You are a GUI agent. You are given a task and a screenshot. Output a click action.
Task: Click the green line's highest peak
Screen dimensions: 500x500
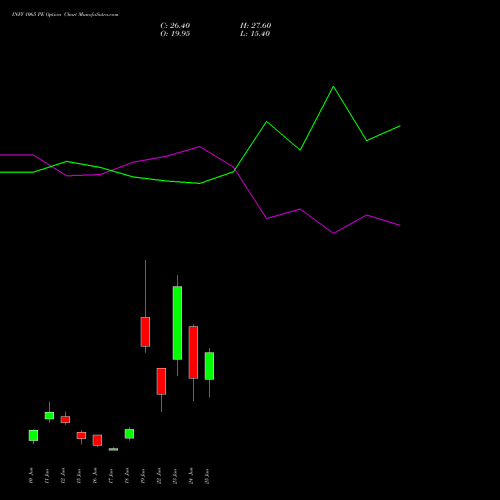click(x=333, y=87)
